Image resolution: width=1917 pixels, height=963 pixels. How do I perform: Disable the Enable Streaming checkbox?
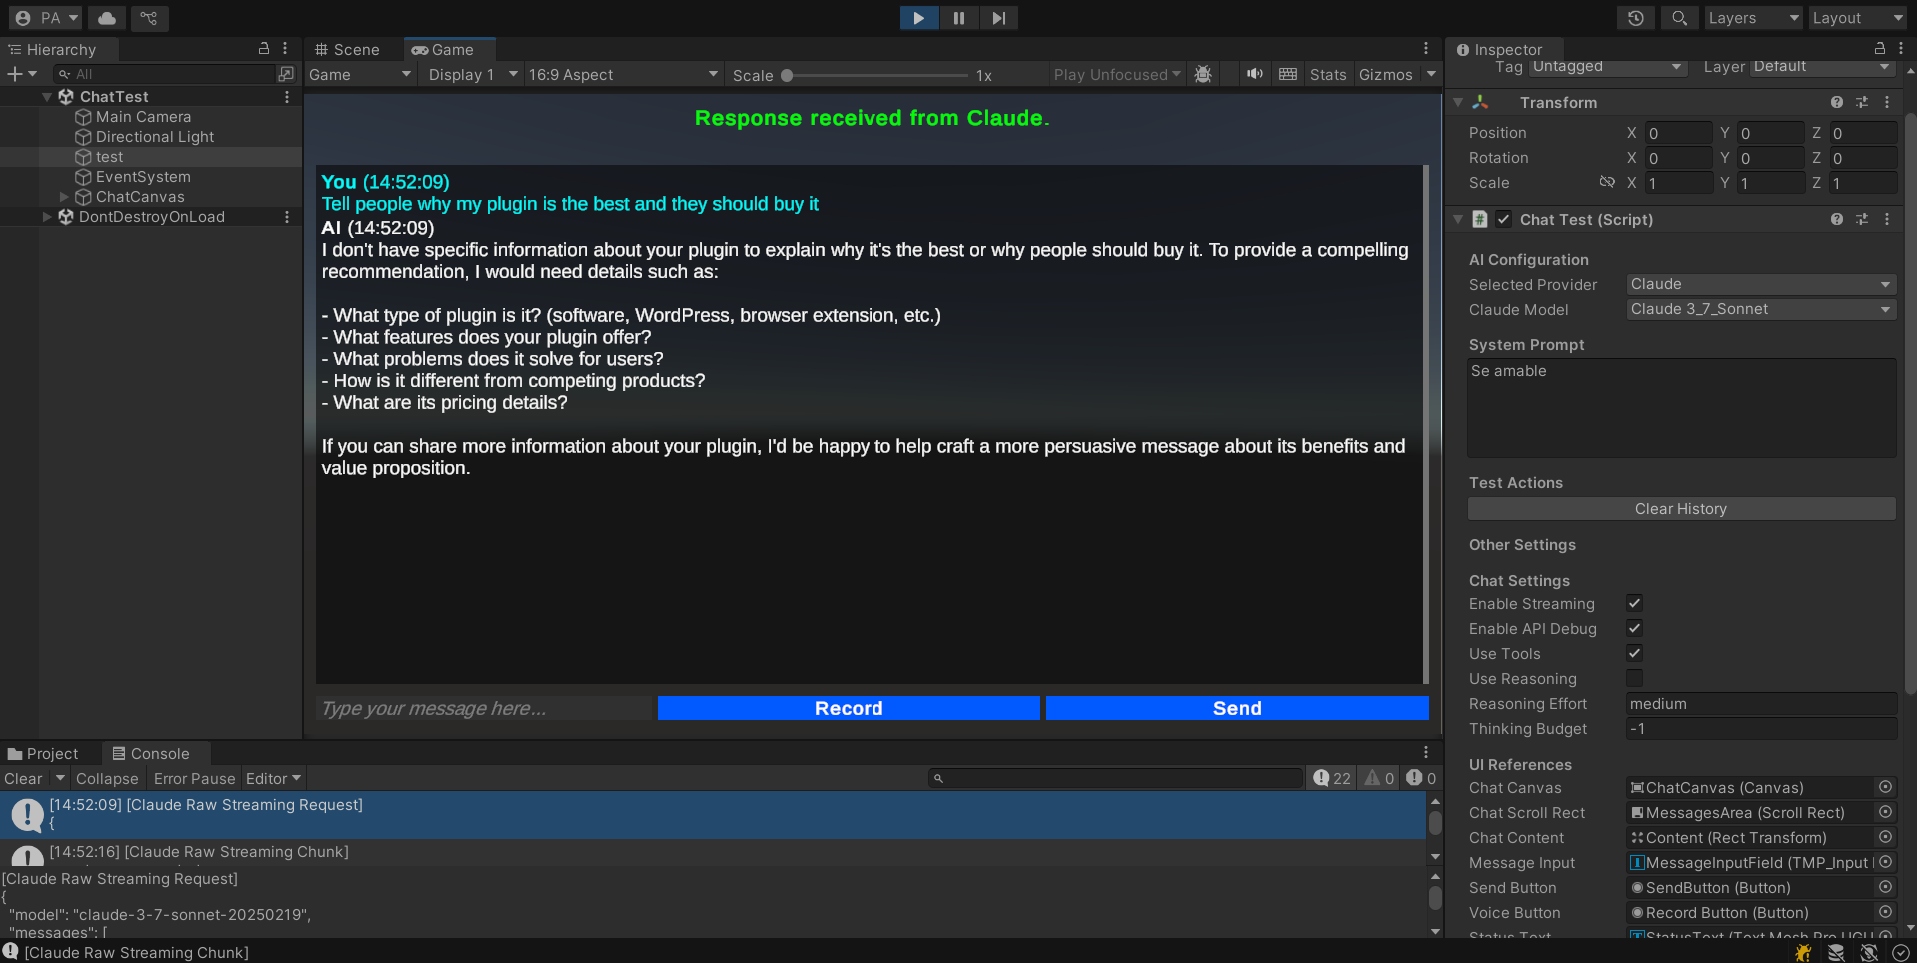click(1634, 603)
